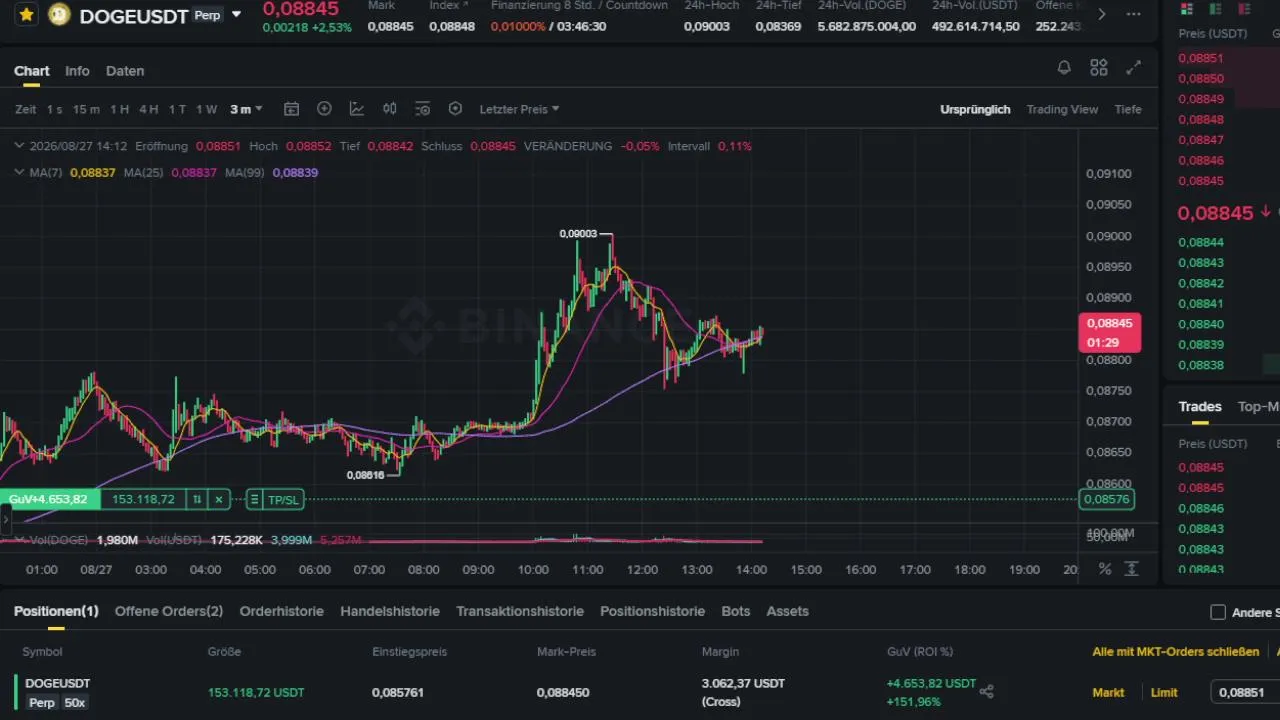Open the Bots tab

[x=735, y=611]
